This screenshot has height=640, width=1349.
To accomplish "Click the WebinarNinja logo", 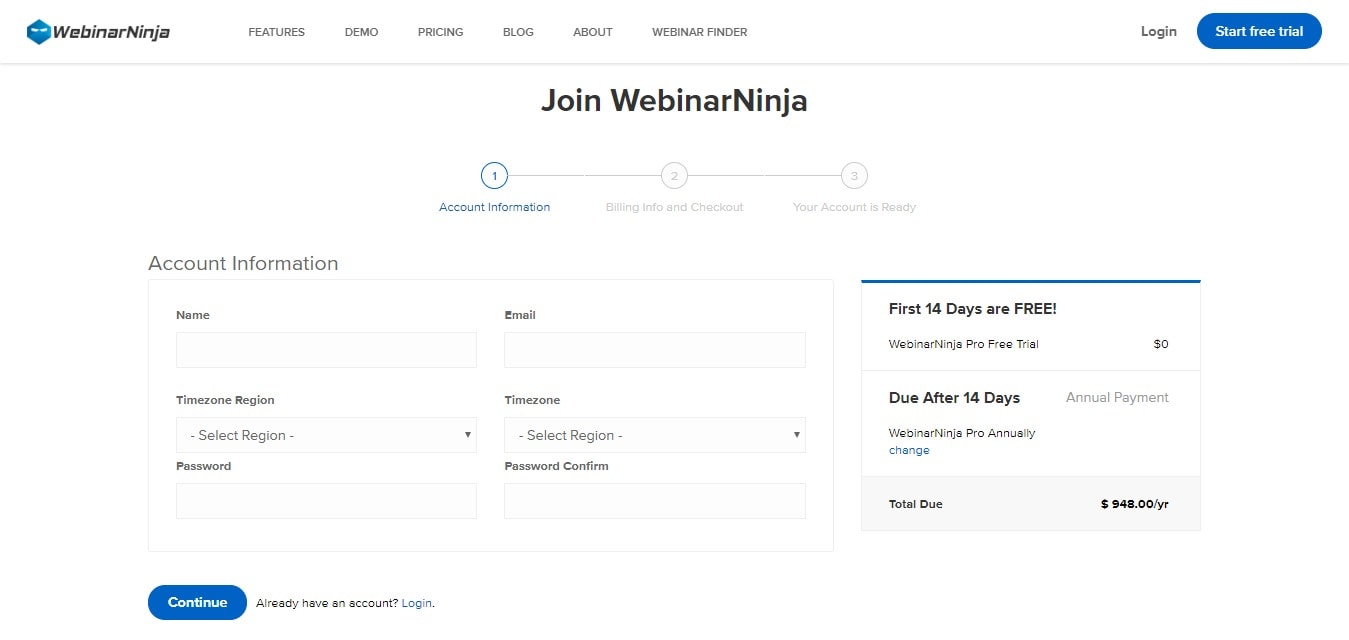I will coord(98,32).
